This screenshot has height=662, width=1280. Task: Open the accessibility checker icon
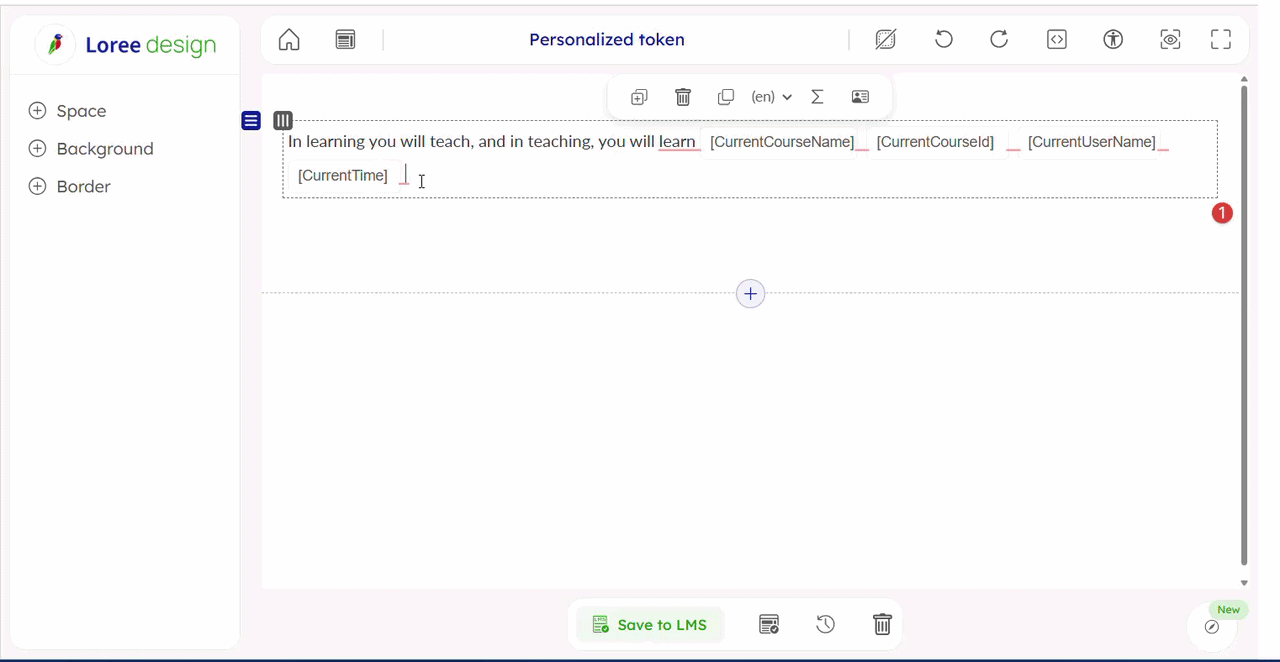(x=1113, y=40)
